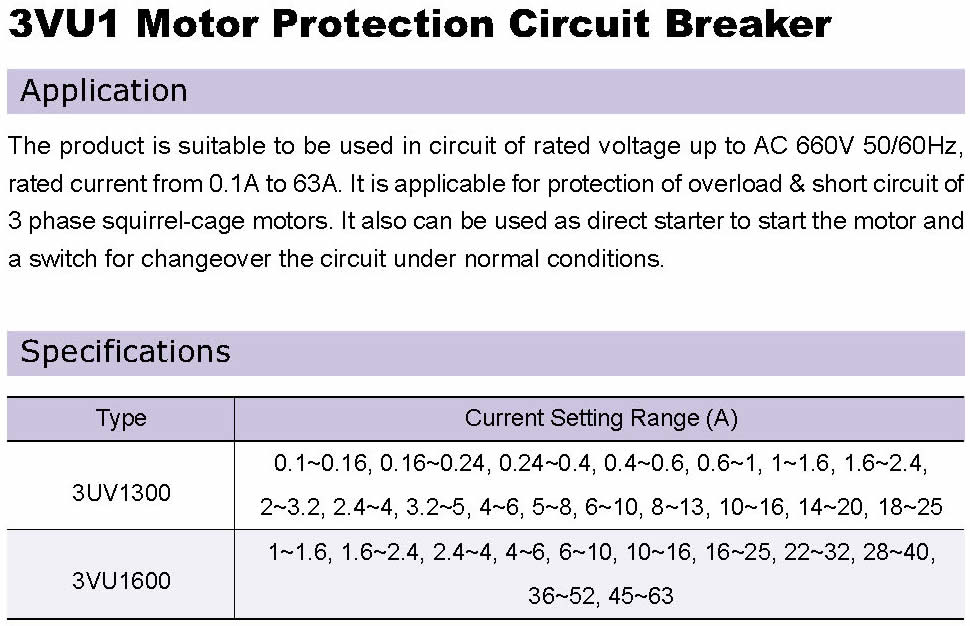Click the 45~63 range value
Viewport: 970px width, 626px height.
click(641, 596)
